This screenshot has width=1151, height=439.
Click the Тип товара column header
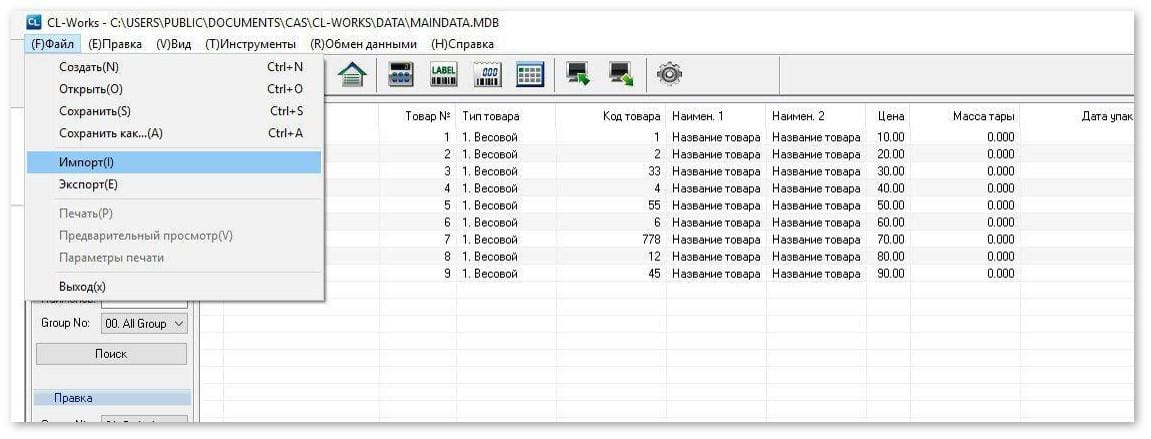[506, 116]
